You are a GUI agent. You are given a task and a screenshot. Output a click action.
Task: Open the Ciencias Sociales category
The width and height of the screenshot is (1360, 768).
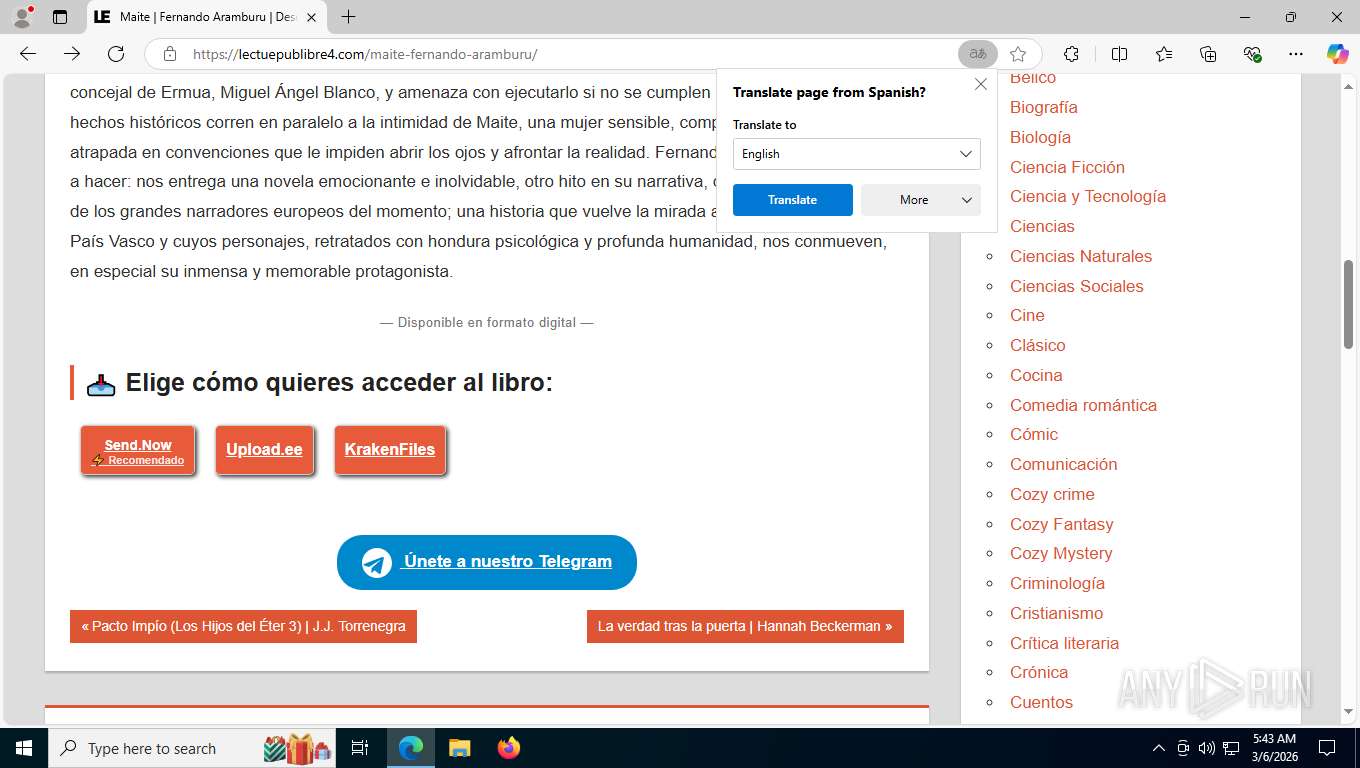pos(1077,286)
